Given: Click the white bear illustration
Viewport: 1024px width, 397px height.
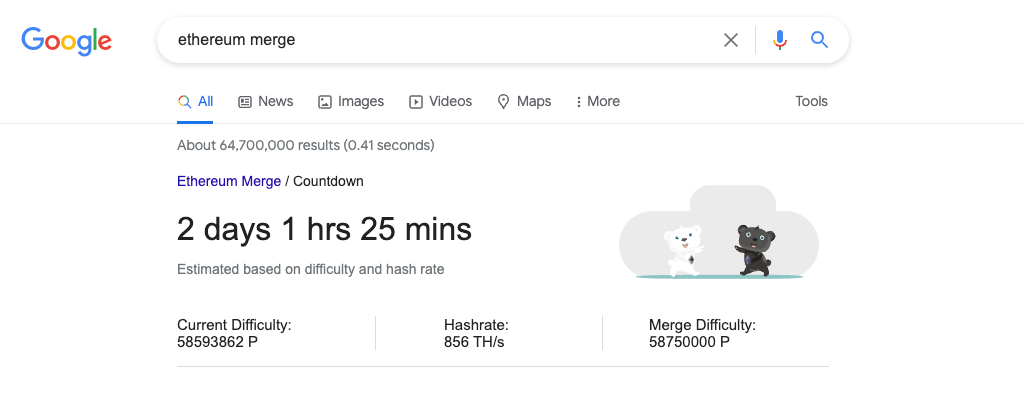Looking at the screenshot, I should click(x=684, y=250).
